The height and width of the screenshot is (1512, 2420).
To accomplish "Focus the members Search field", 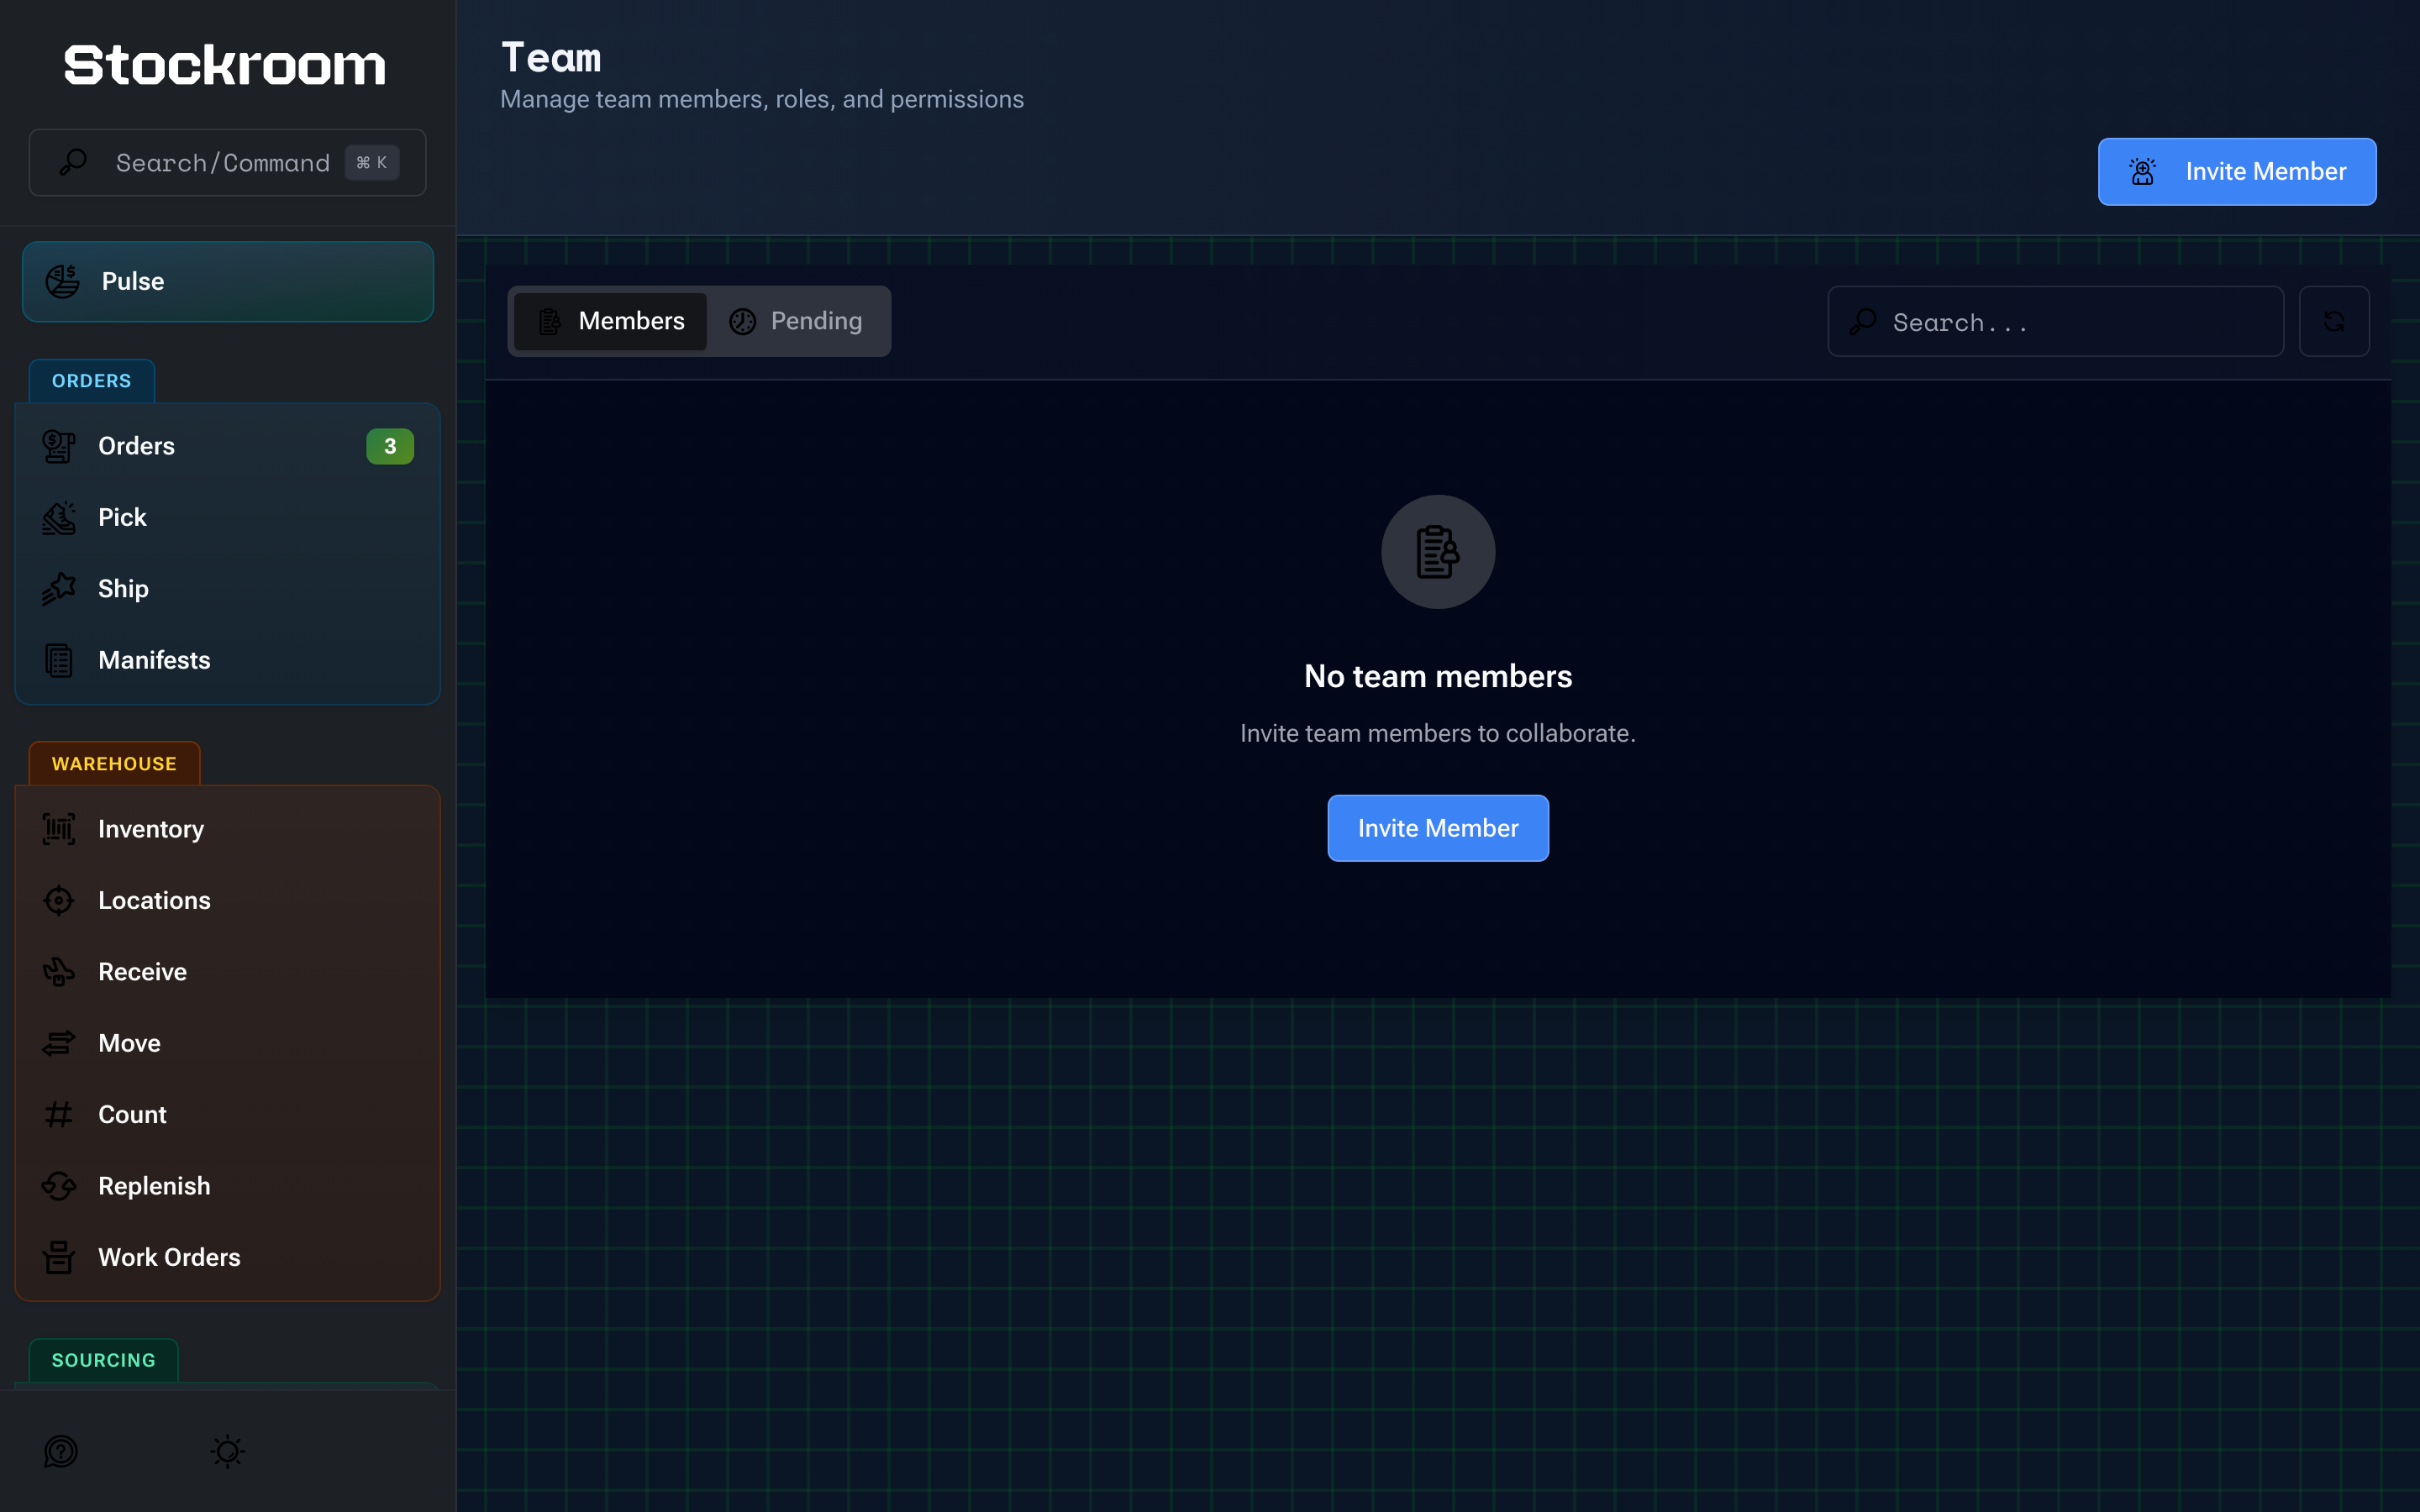I will tap(2056, 321).
